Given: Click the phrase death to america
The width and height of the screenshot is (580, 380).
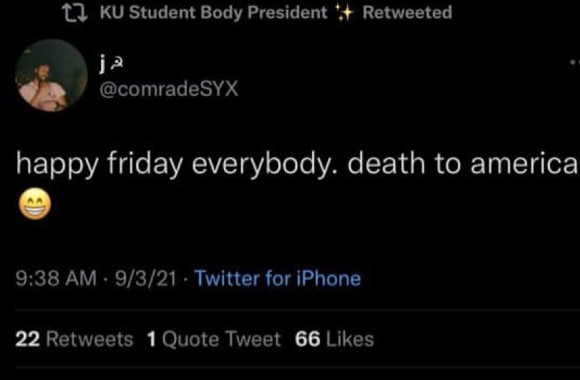Looking at the screenshot, I should click(x=462, y=164).
